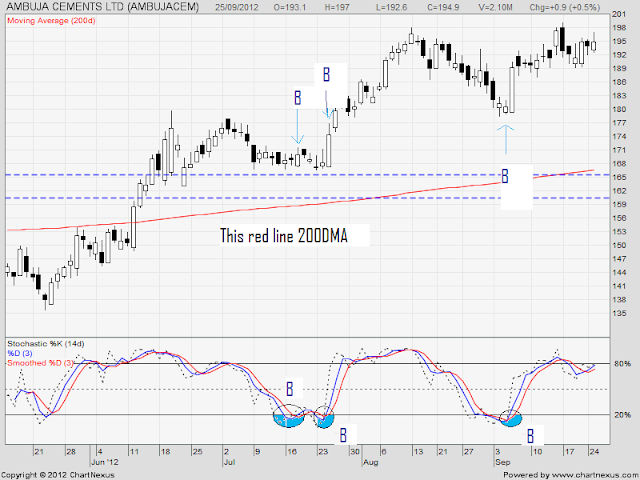This screenshot has width=640, height=480.
Task: Click the 141 price axis label
Action: [619, 286]
